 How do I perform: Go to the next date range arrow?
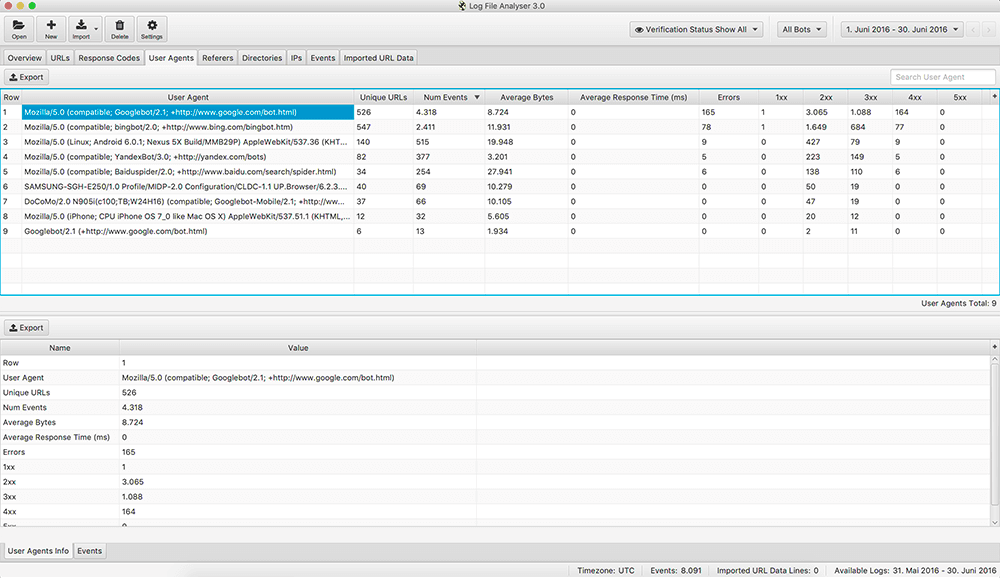coord(989,29)
